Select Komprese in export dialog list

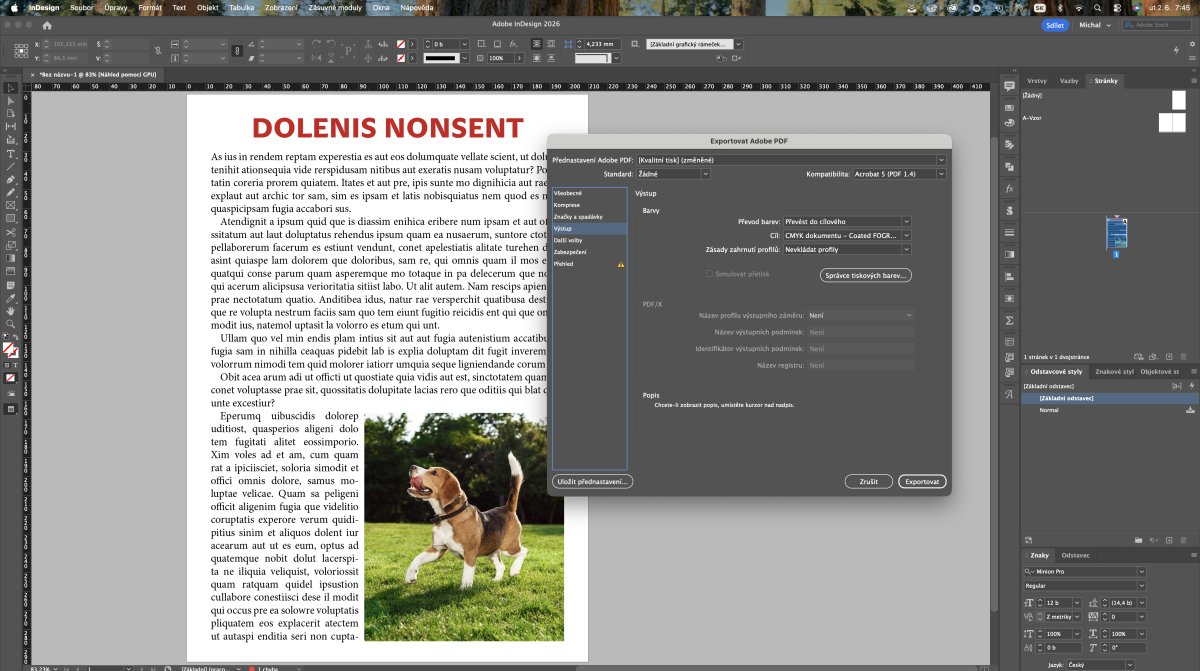click(589, 204)
